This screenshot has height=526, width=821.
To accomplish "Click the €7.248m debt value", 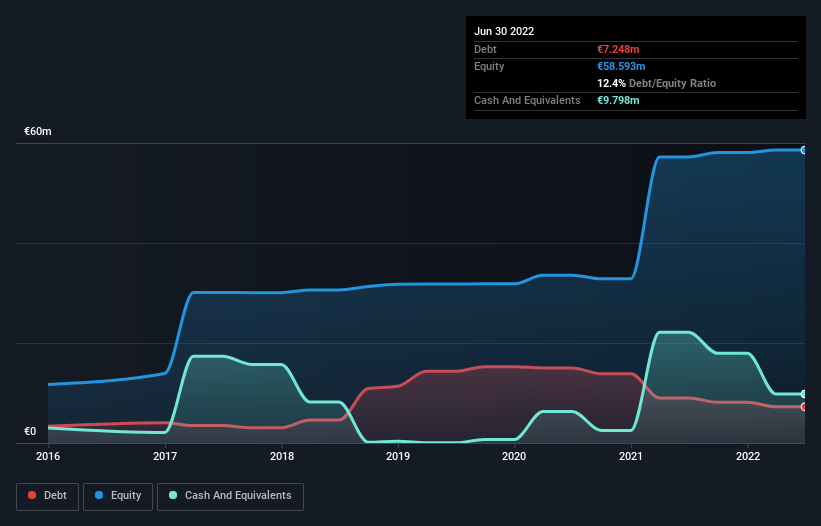I will coord(618,49).
